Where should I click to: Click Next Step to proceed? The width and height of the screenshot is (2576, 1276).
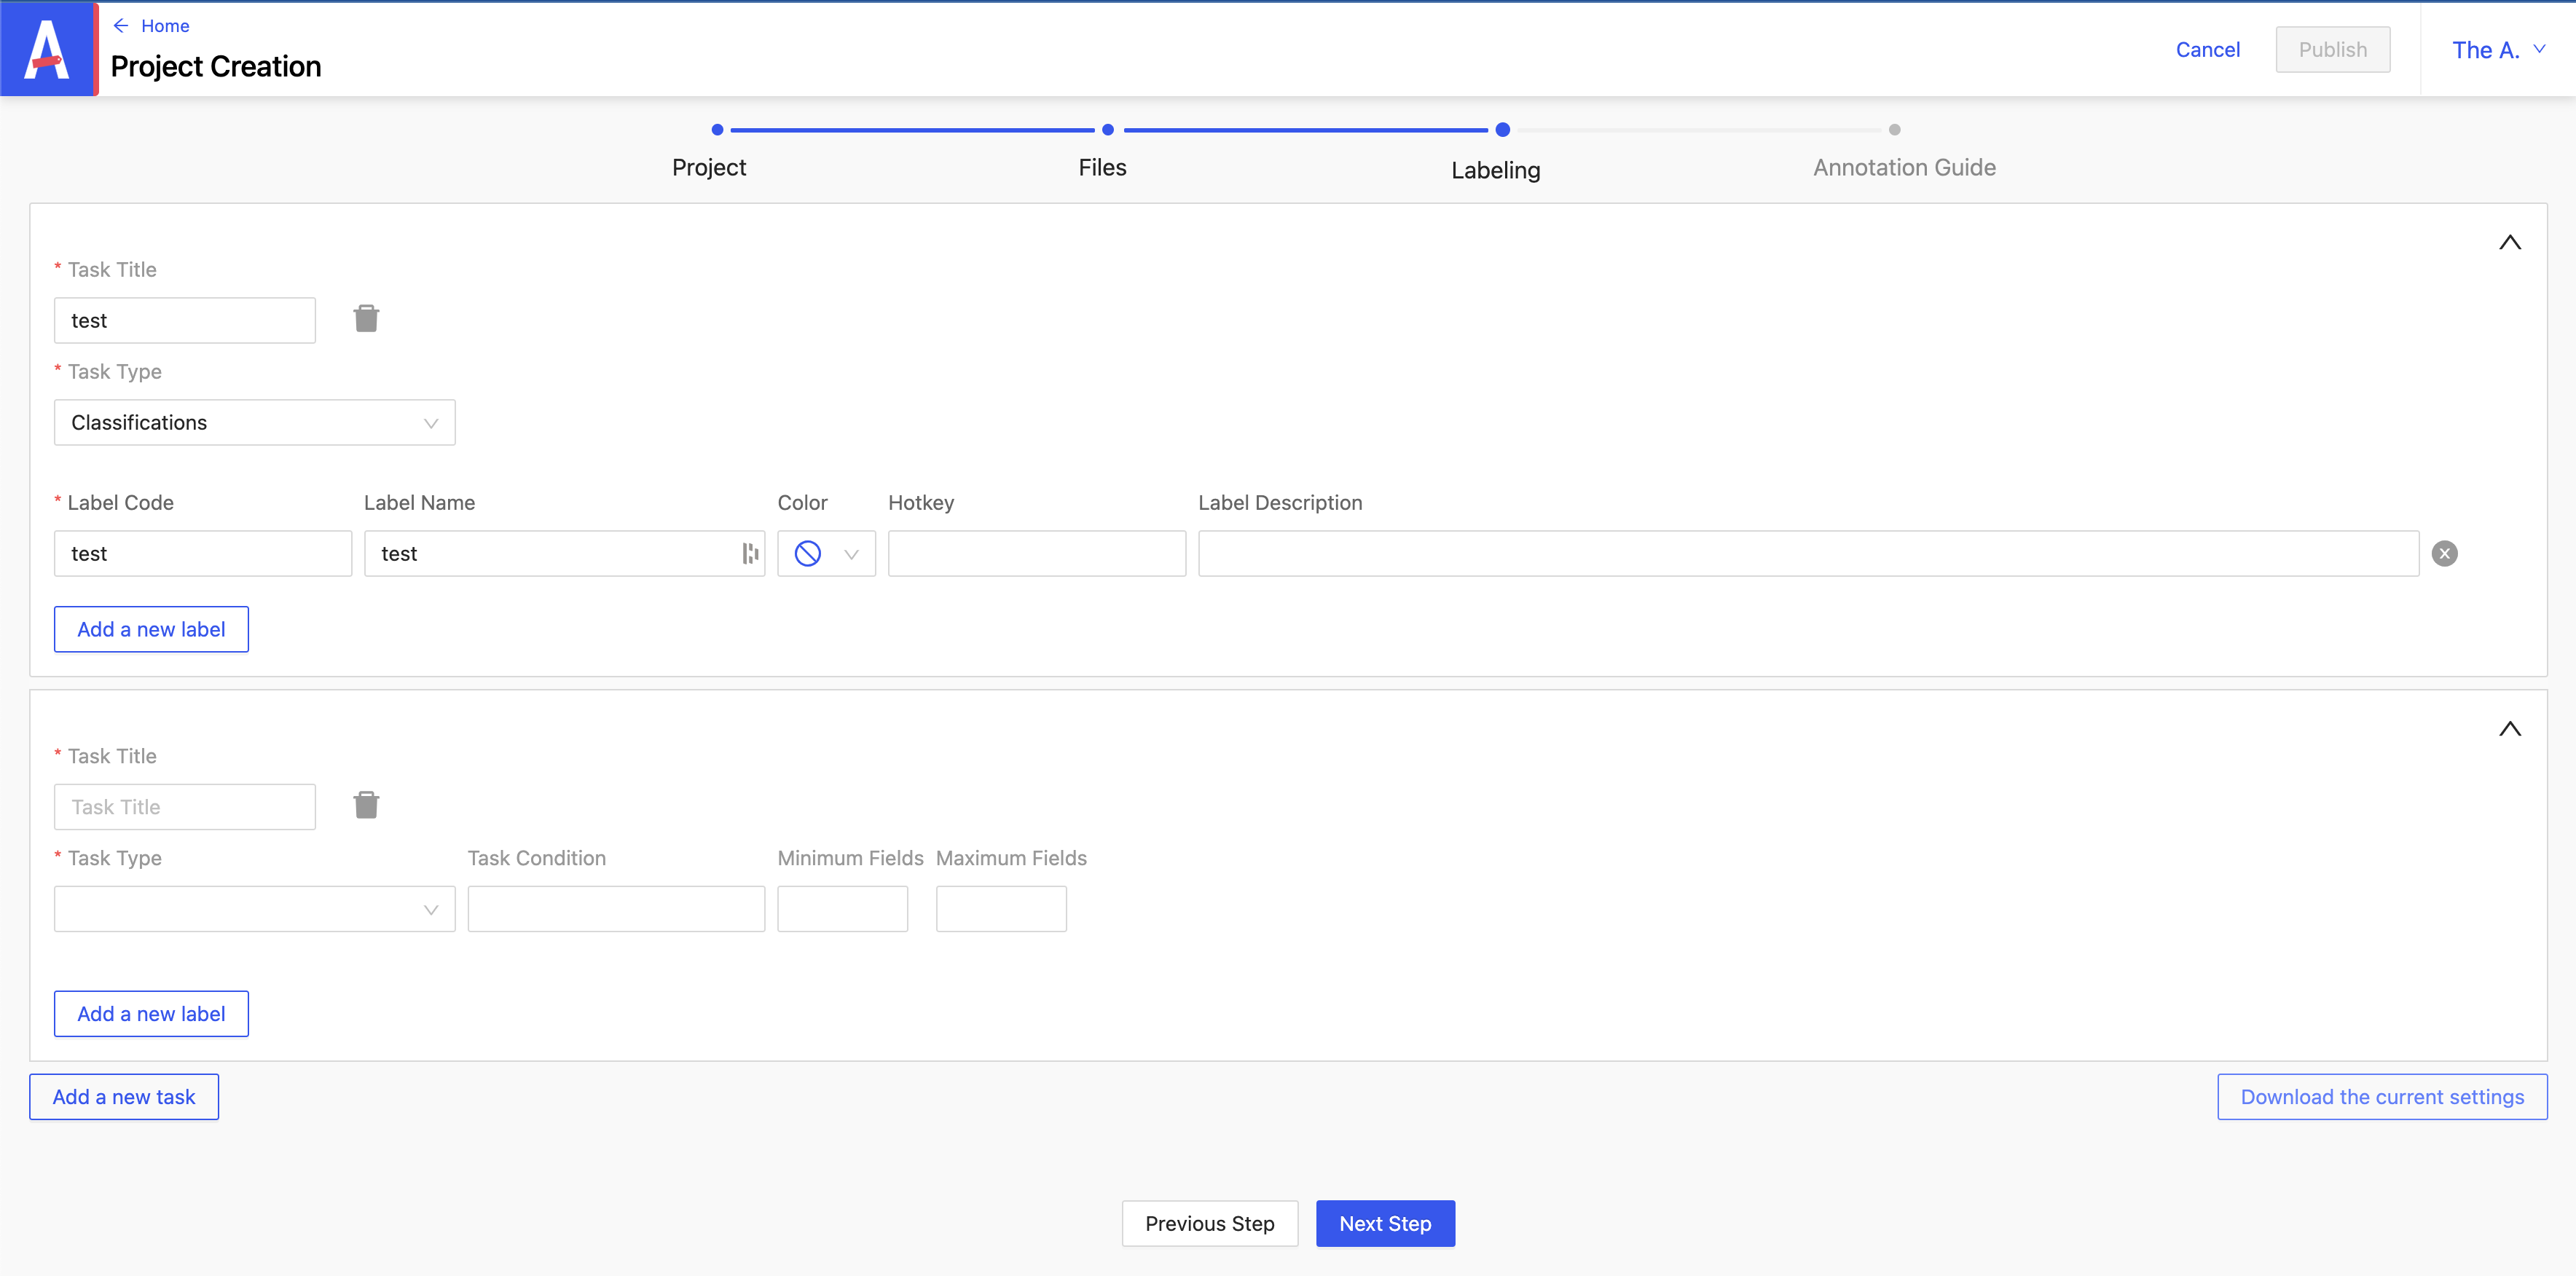click(1385, 1222)
